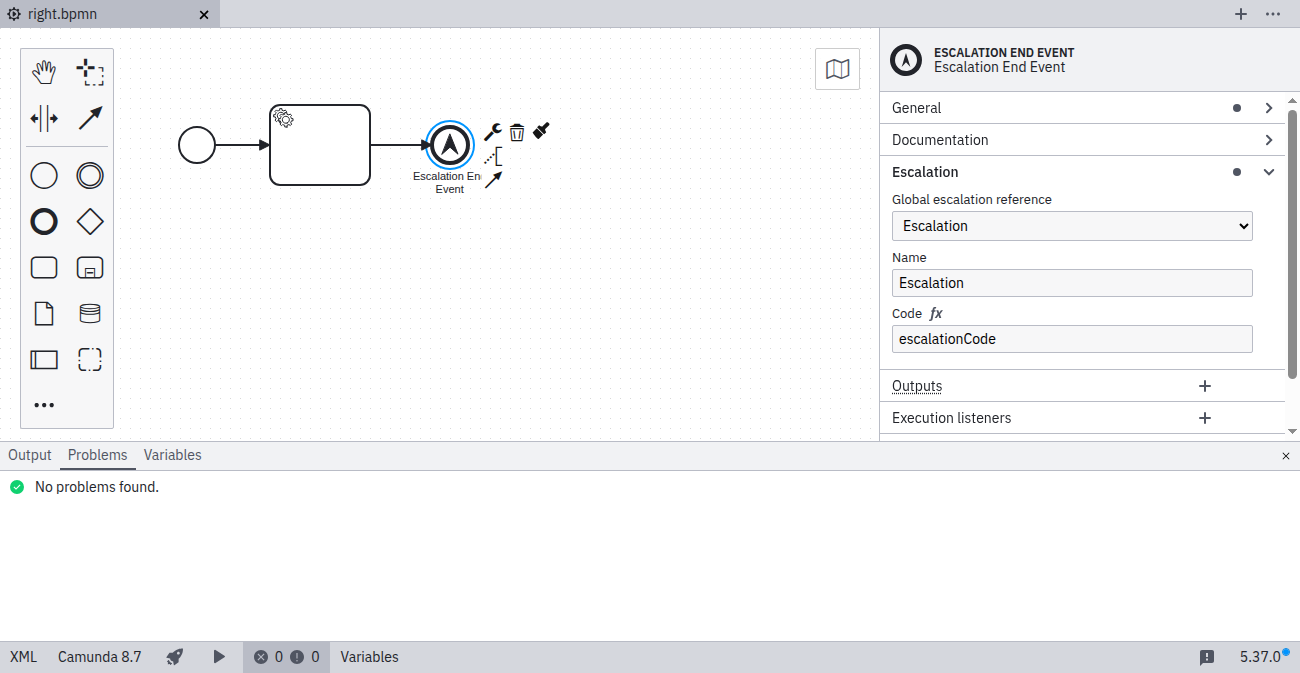1300x673 pixels.
Task: Activate the global connect tool
Action: 90,117
